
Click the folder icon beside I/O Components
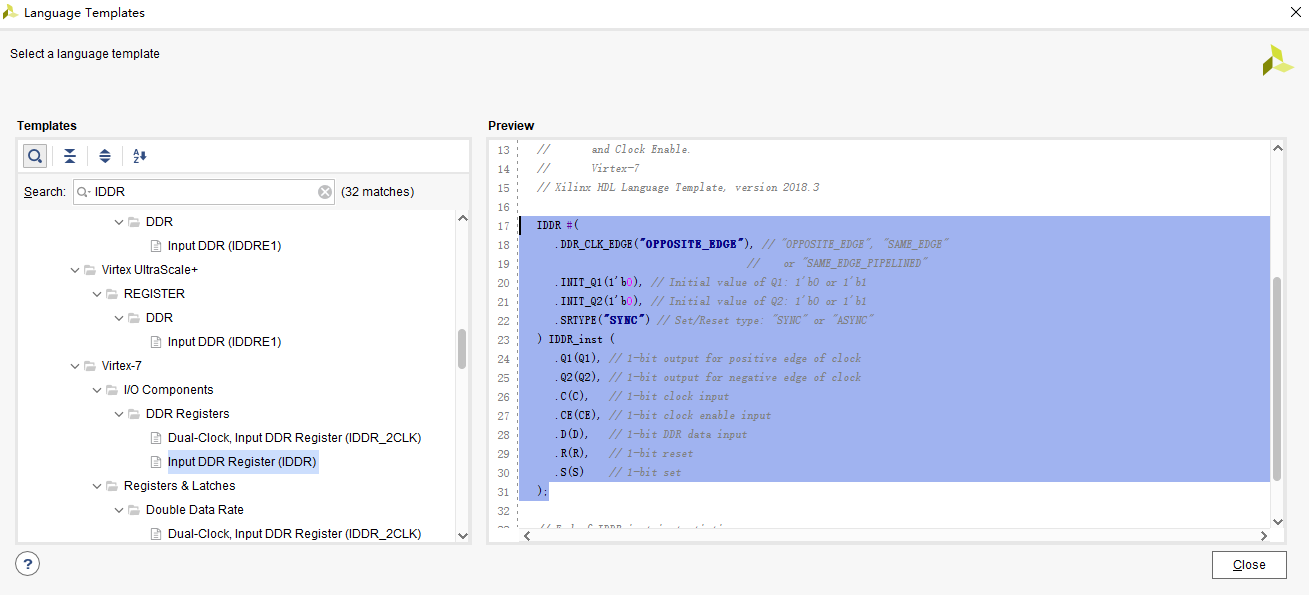click(x=111, y=390)
